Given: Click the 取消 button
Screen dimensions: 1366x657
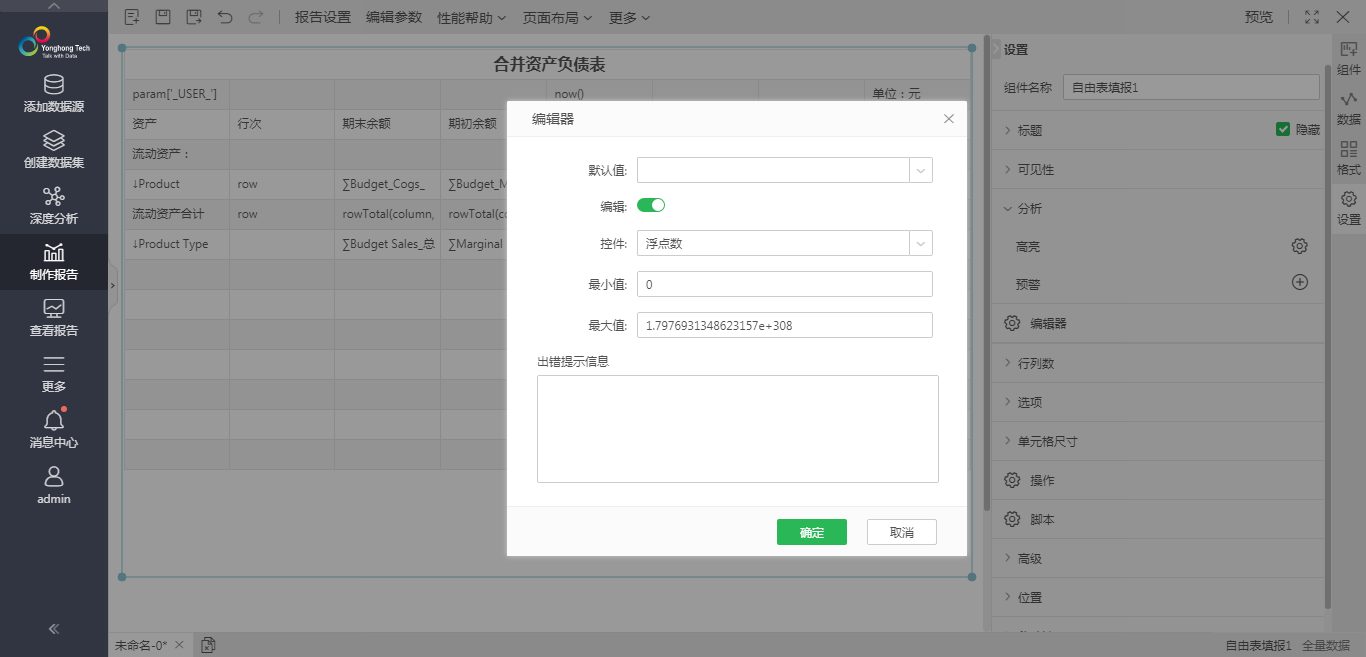Looking at the screenshot, I should coord(901,532).
